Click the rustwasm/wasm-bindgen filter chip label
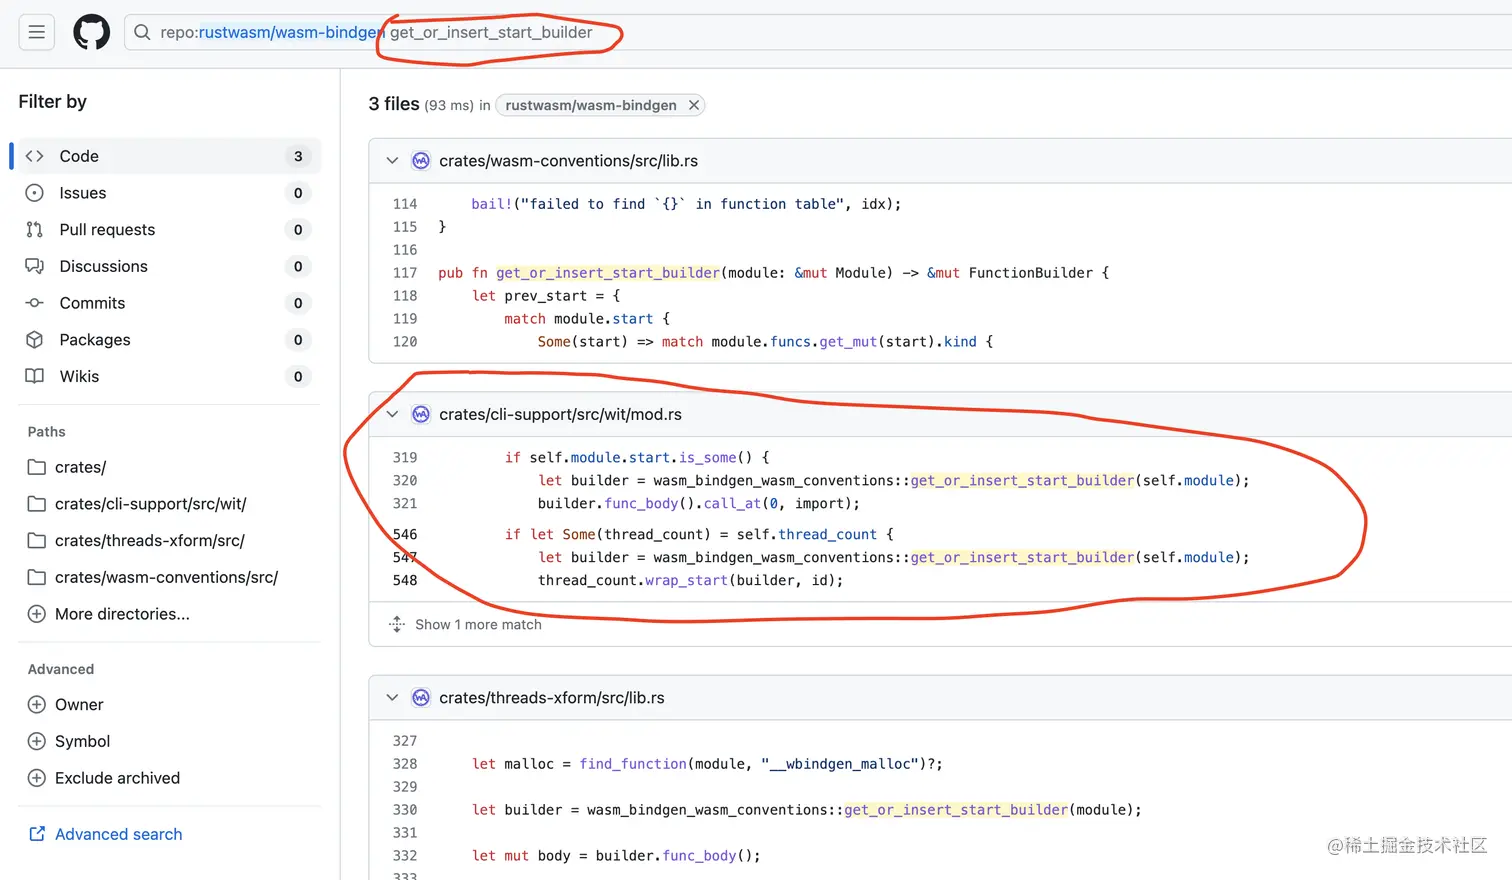 coord(590,105)
